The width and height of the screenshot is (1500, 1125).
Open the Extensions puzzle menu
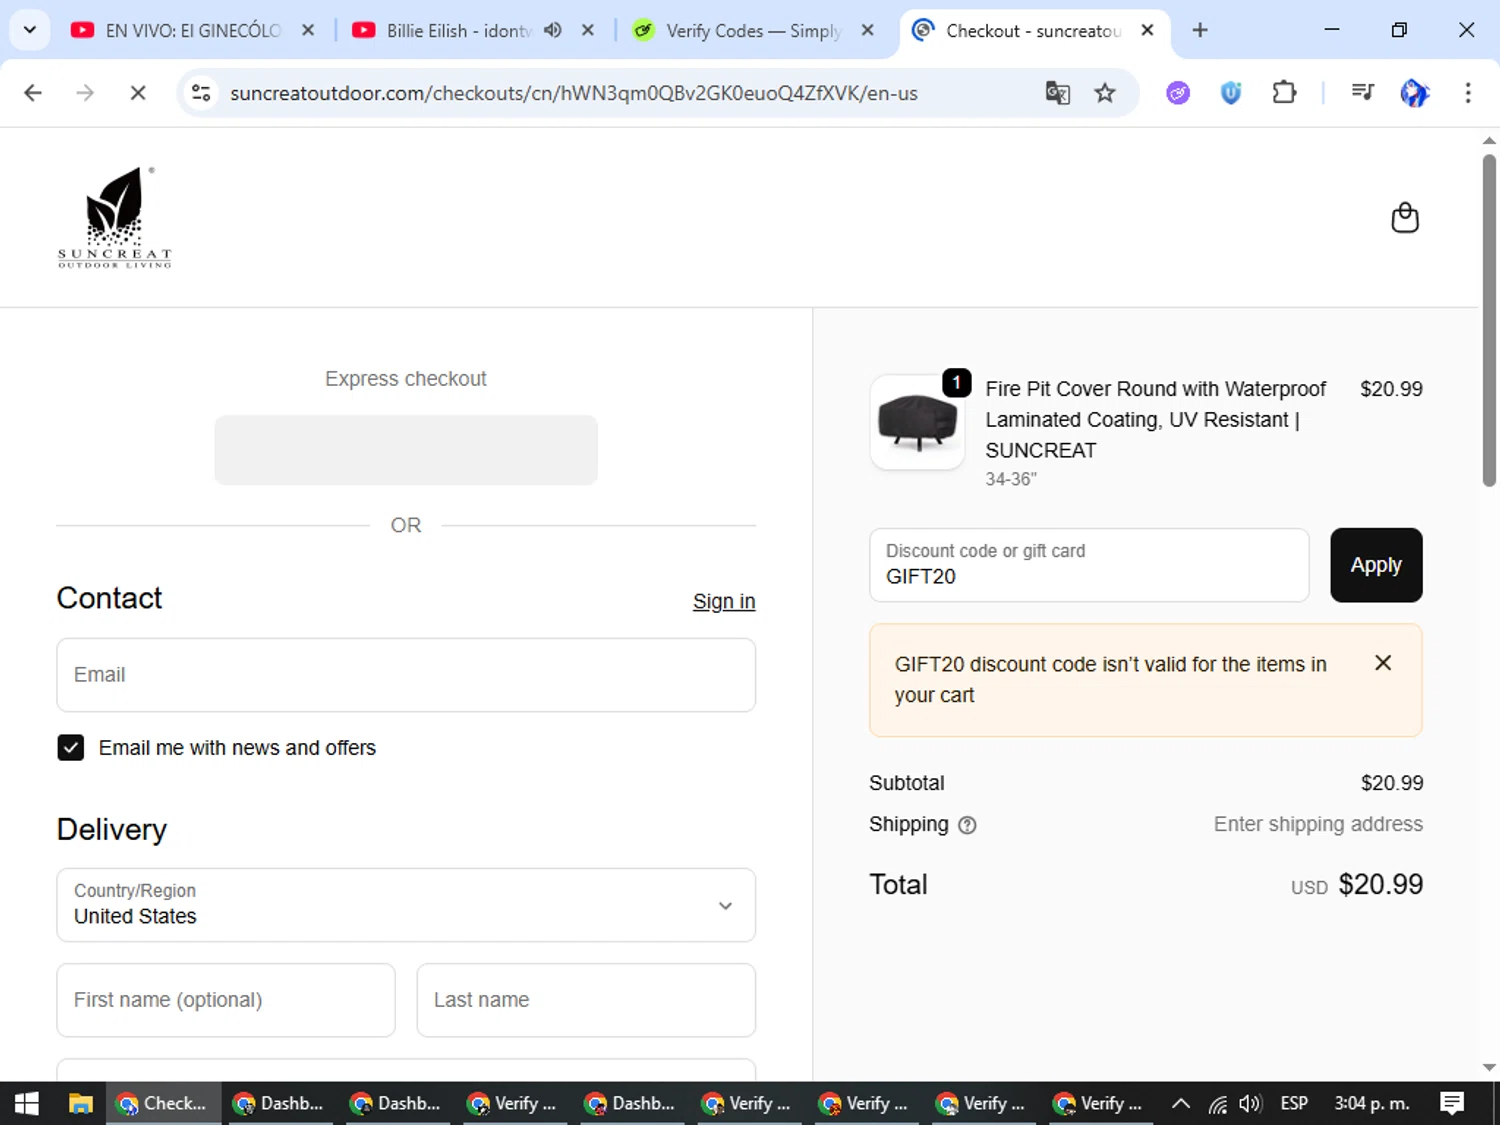[1284, 93]
